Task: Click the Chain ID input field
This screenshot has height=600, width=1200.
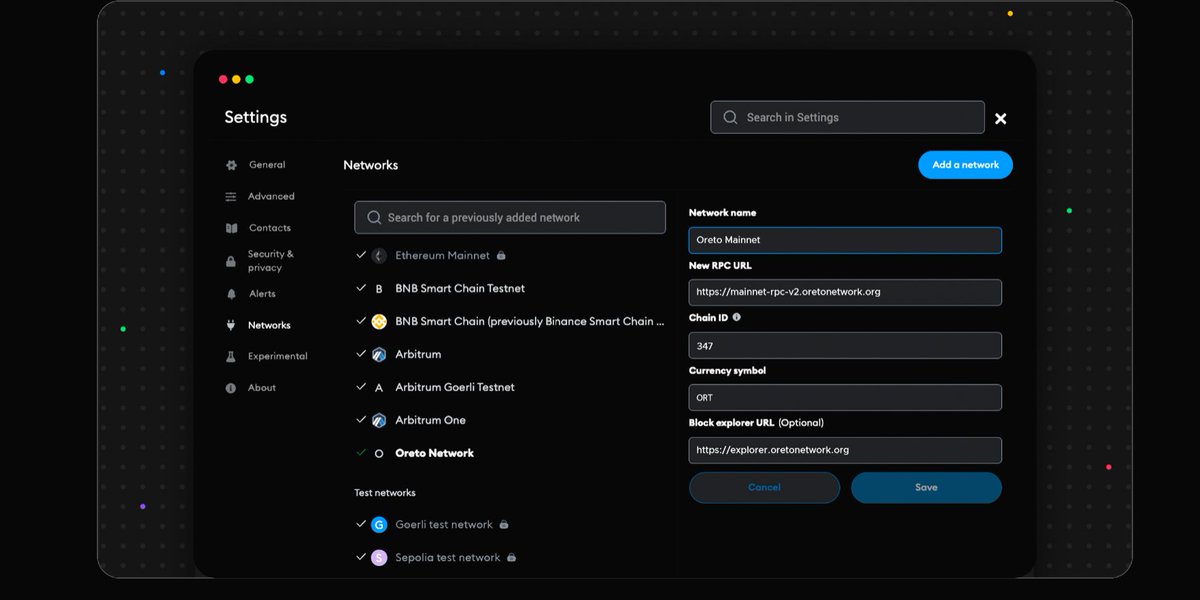Action: pos(845,345)
